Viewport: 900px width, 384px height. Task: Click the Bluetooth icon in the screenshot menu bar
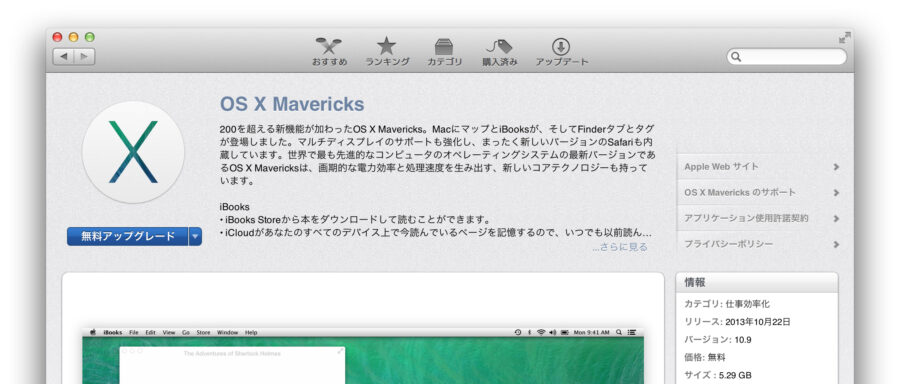click(x=529, y=332)
